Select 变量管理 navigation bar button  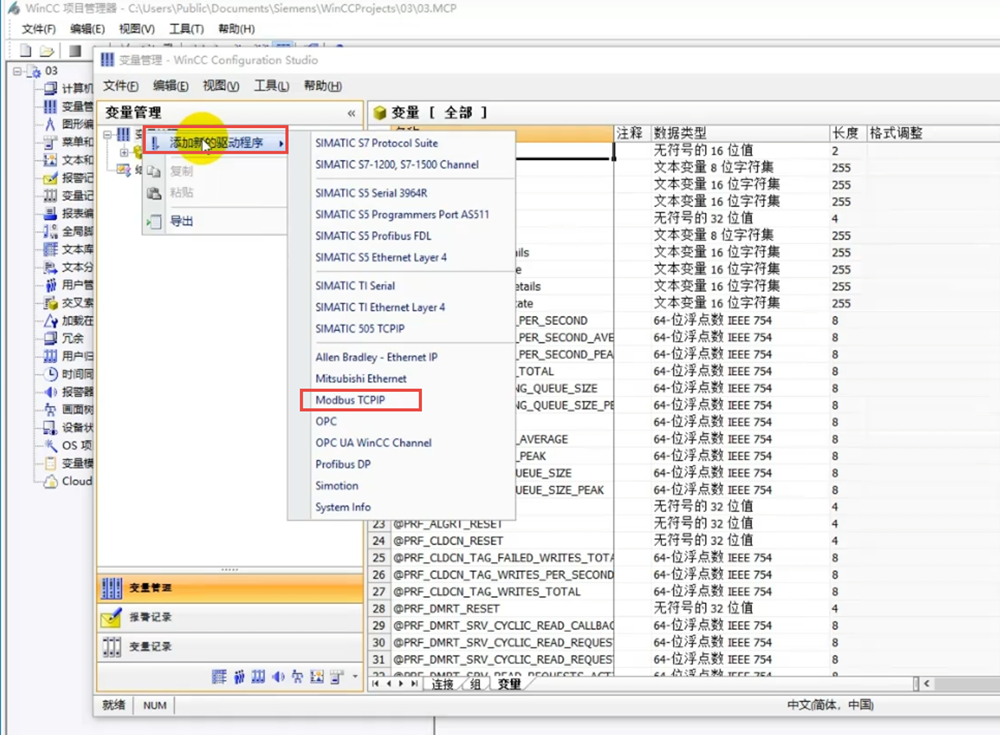click(230, 588)
